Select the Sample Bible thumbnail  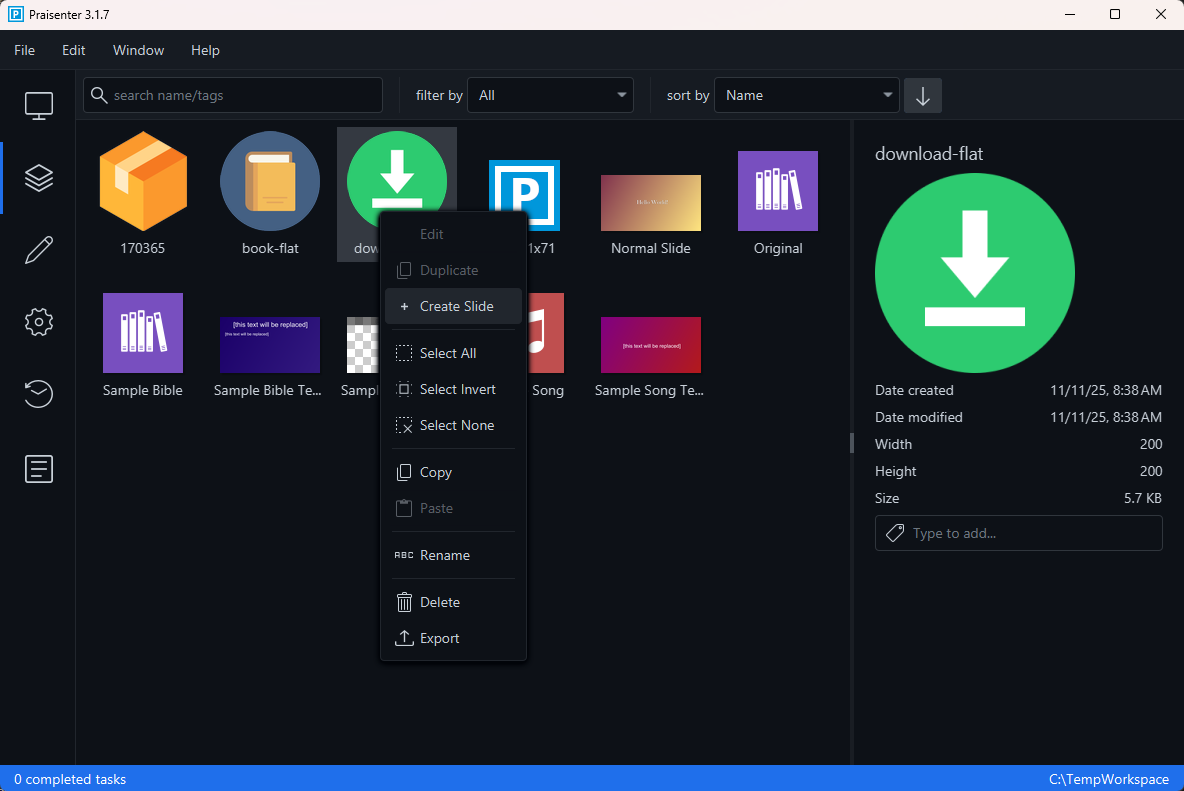[x=142, y=333]
